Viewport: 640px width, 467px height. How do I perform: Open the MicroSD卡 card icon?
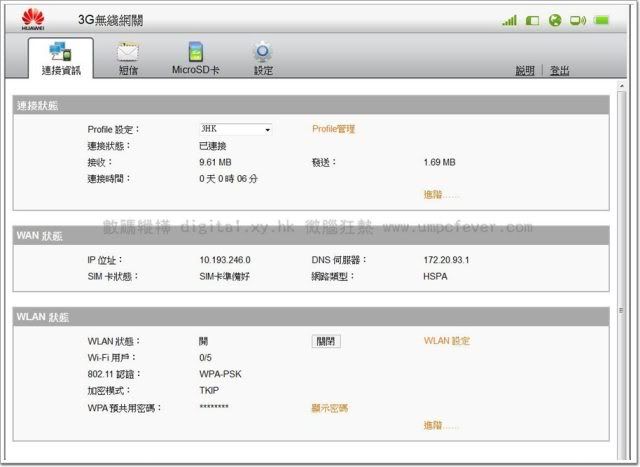tap(196, 52)
